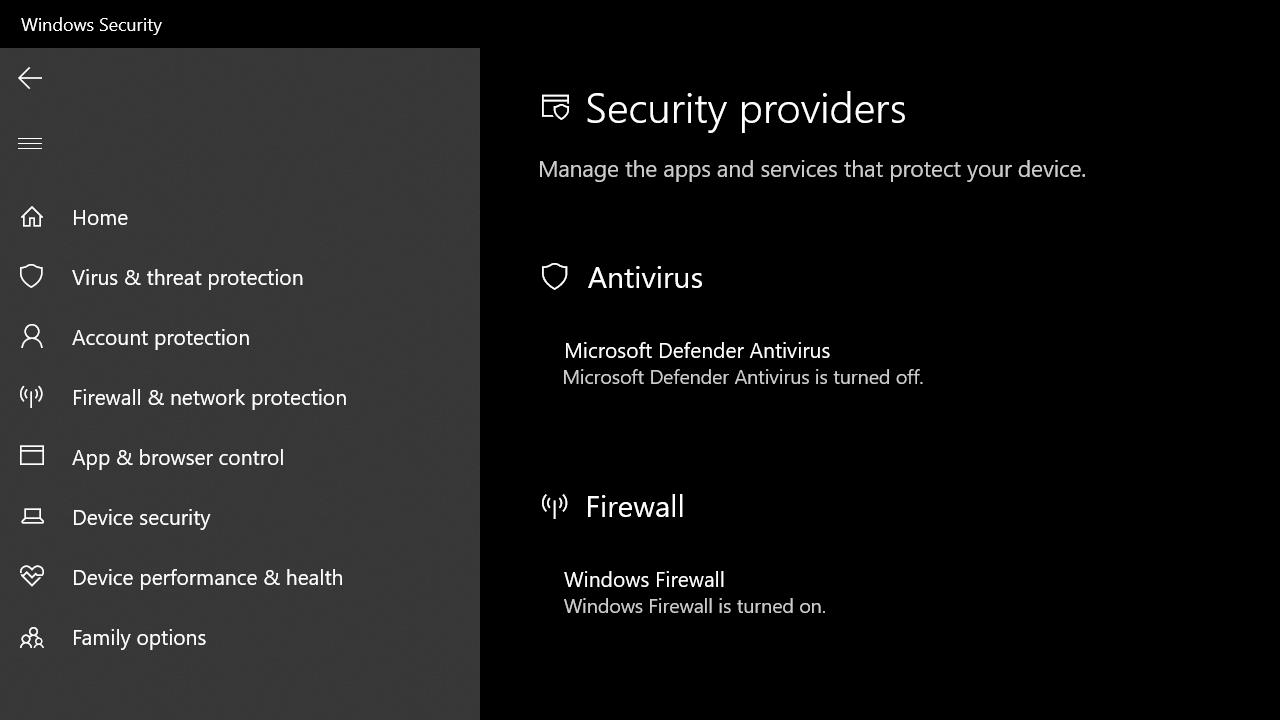1280x720 pixels.
Task: Open Device performance & health page
Action: pyautogui.click(x=207, y=577)
